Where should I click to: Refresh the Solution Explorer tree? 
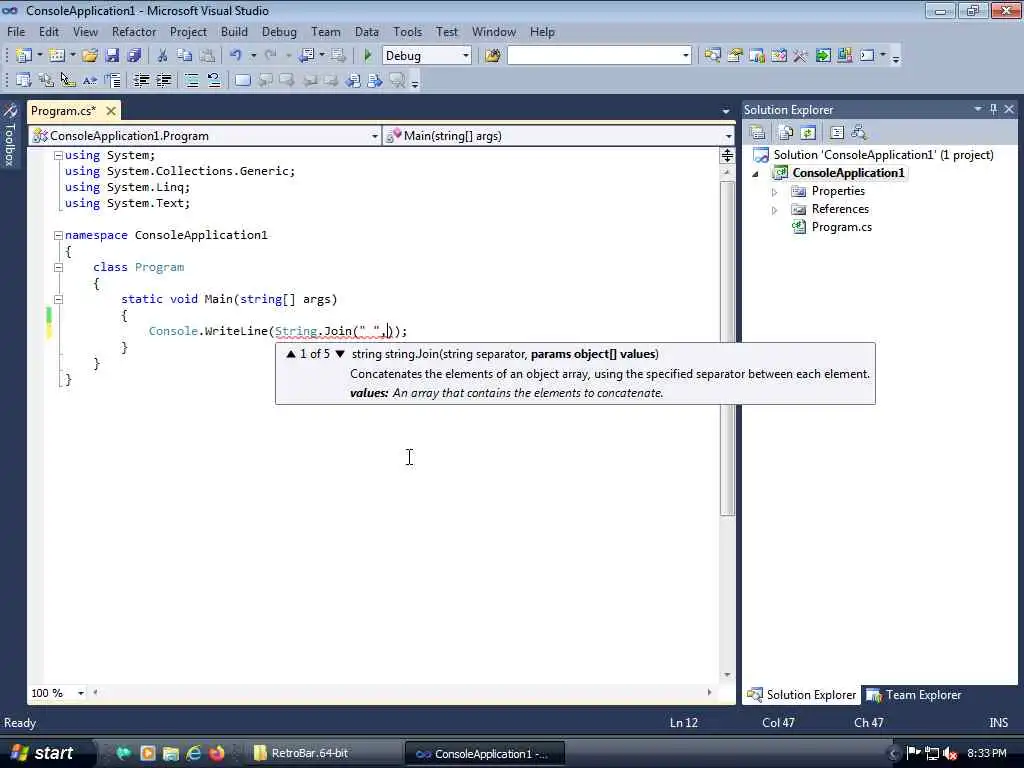pyautogui.click(x=808, y=133)
